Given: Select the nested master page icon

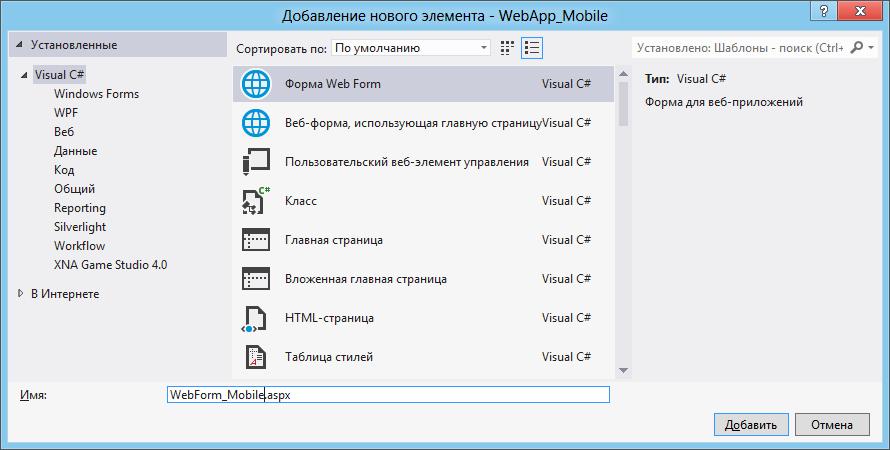Looking at the screenshot, I should click(257, 279).
